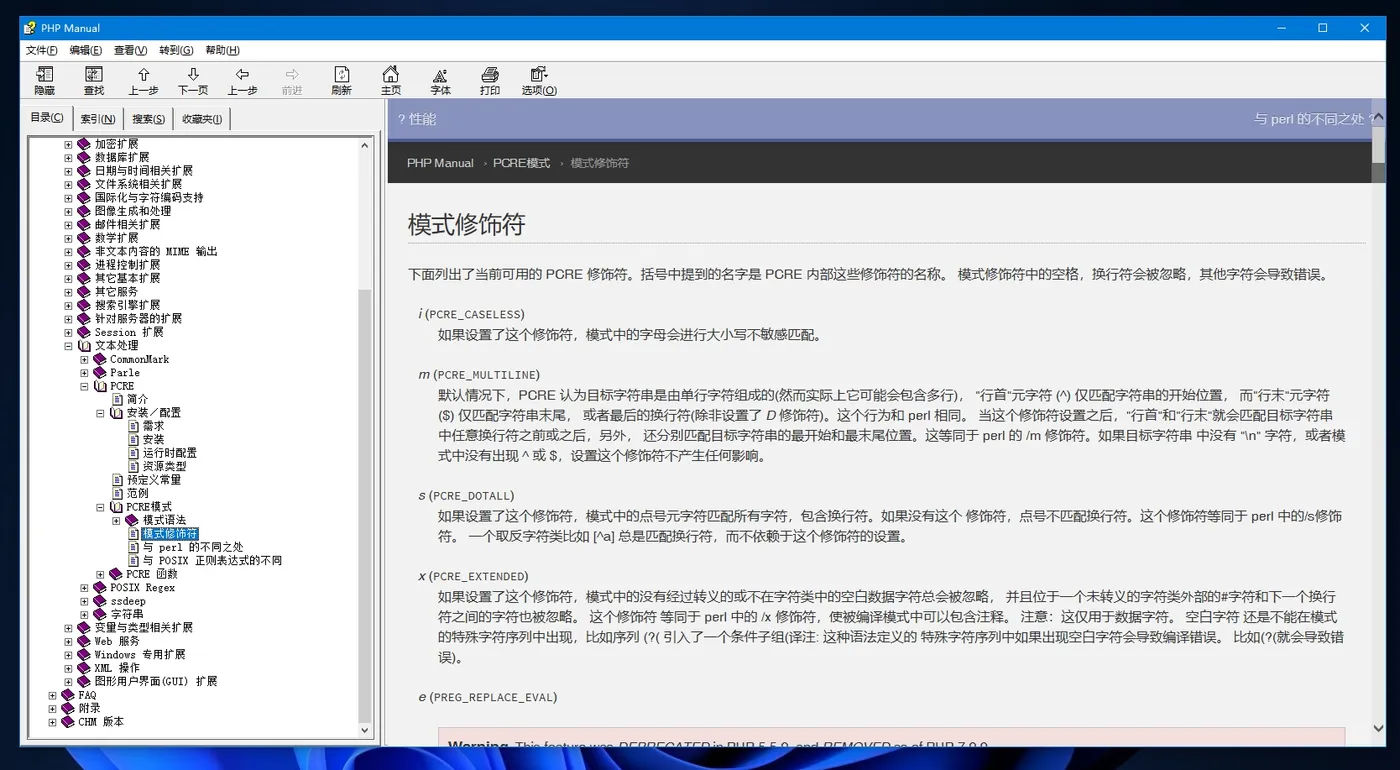The height and width of the screenshot is (770, 1400).
Task: Collapse the PCRE tree node
Action: point(84,386)
